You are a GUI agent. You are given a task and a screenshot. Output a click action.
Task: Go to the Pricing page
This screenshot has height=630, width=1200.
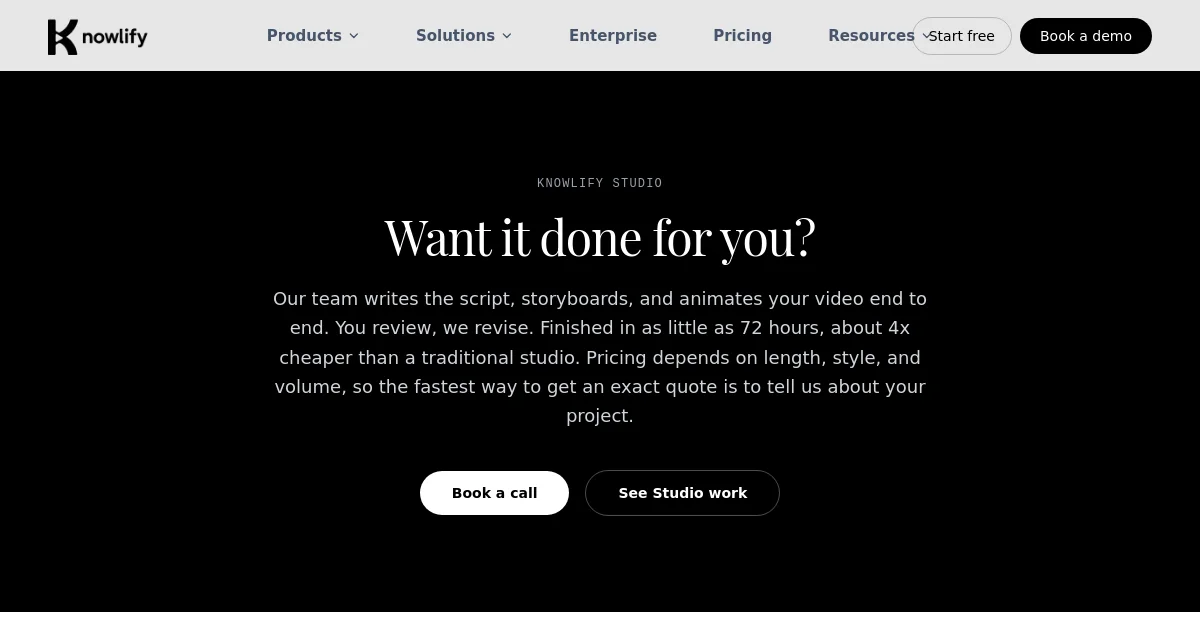(742, 36)
